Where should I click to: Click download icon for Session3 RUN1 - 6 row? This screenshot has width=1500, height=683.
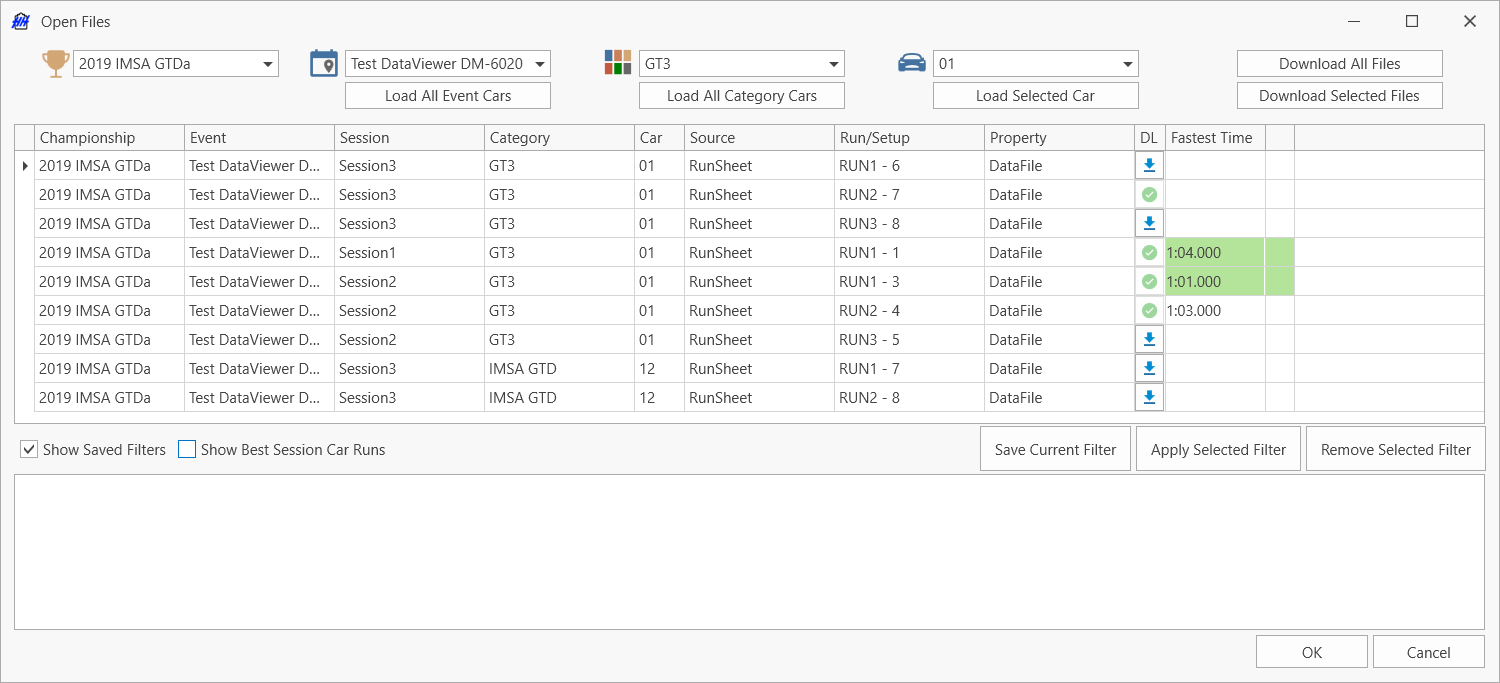tap(1149, 165)
